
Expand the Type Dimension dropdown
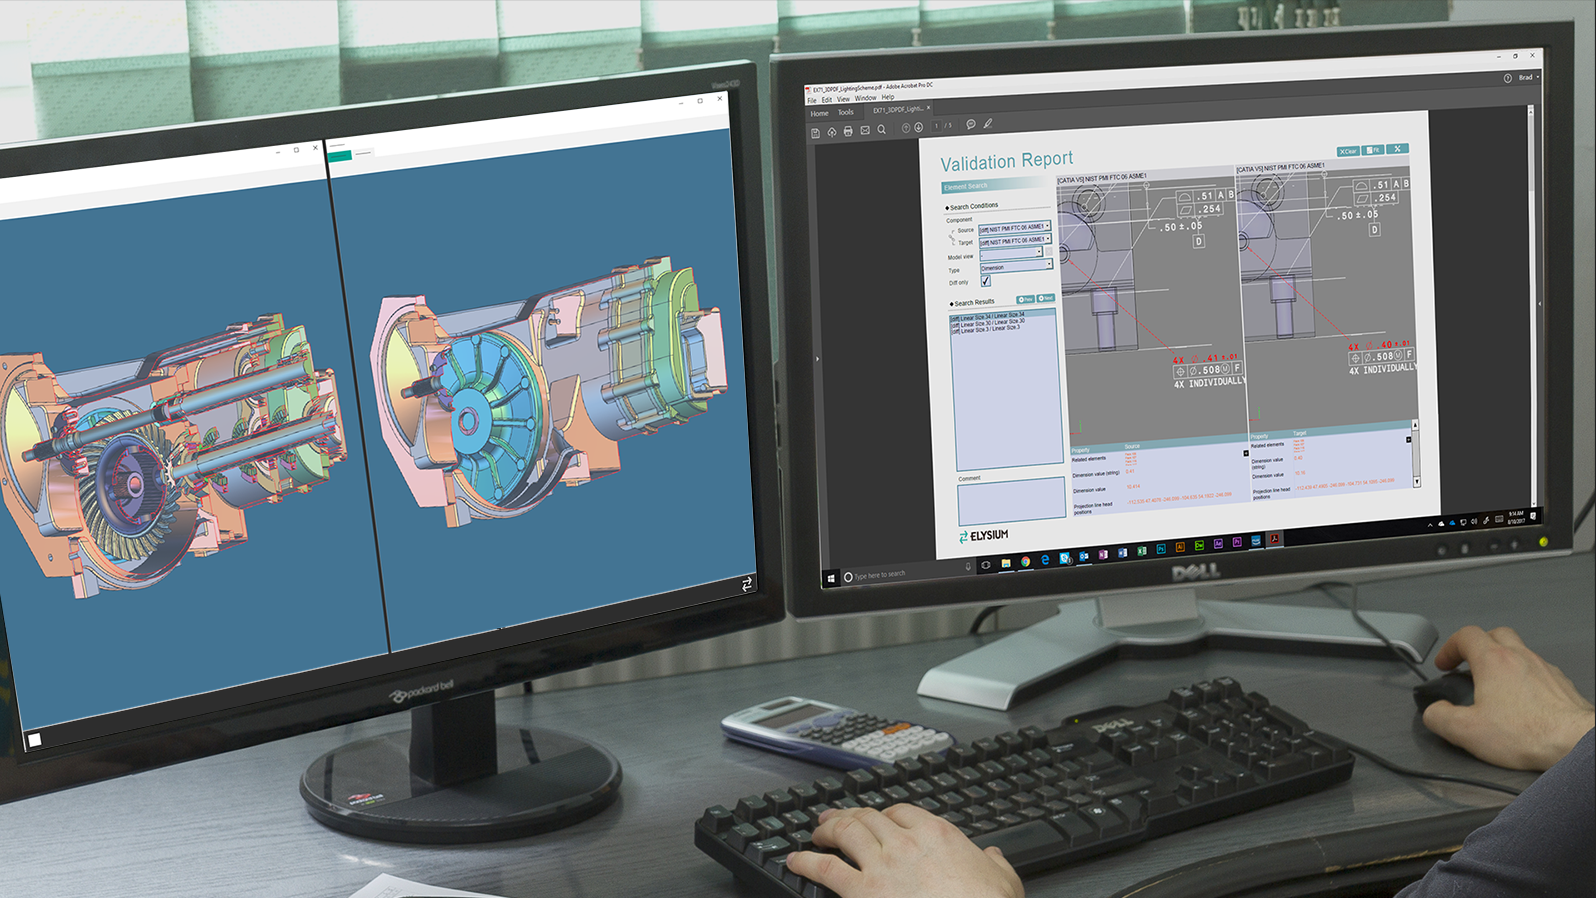[x=1015, y=267]
